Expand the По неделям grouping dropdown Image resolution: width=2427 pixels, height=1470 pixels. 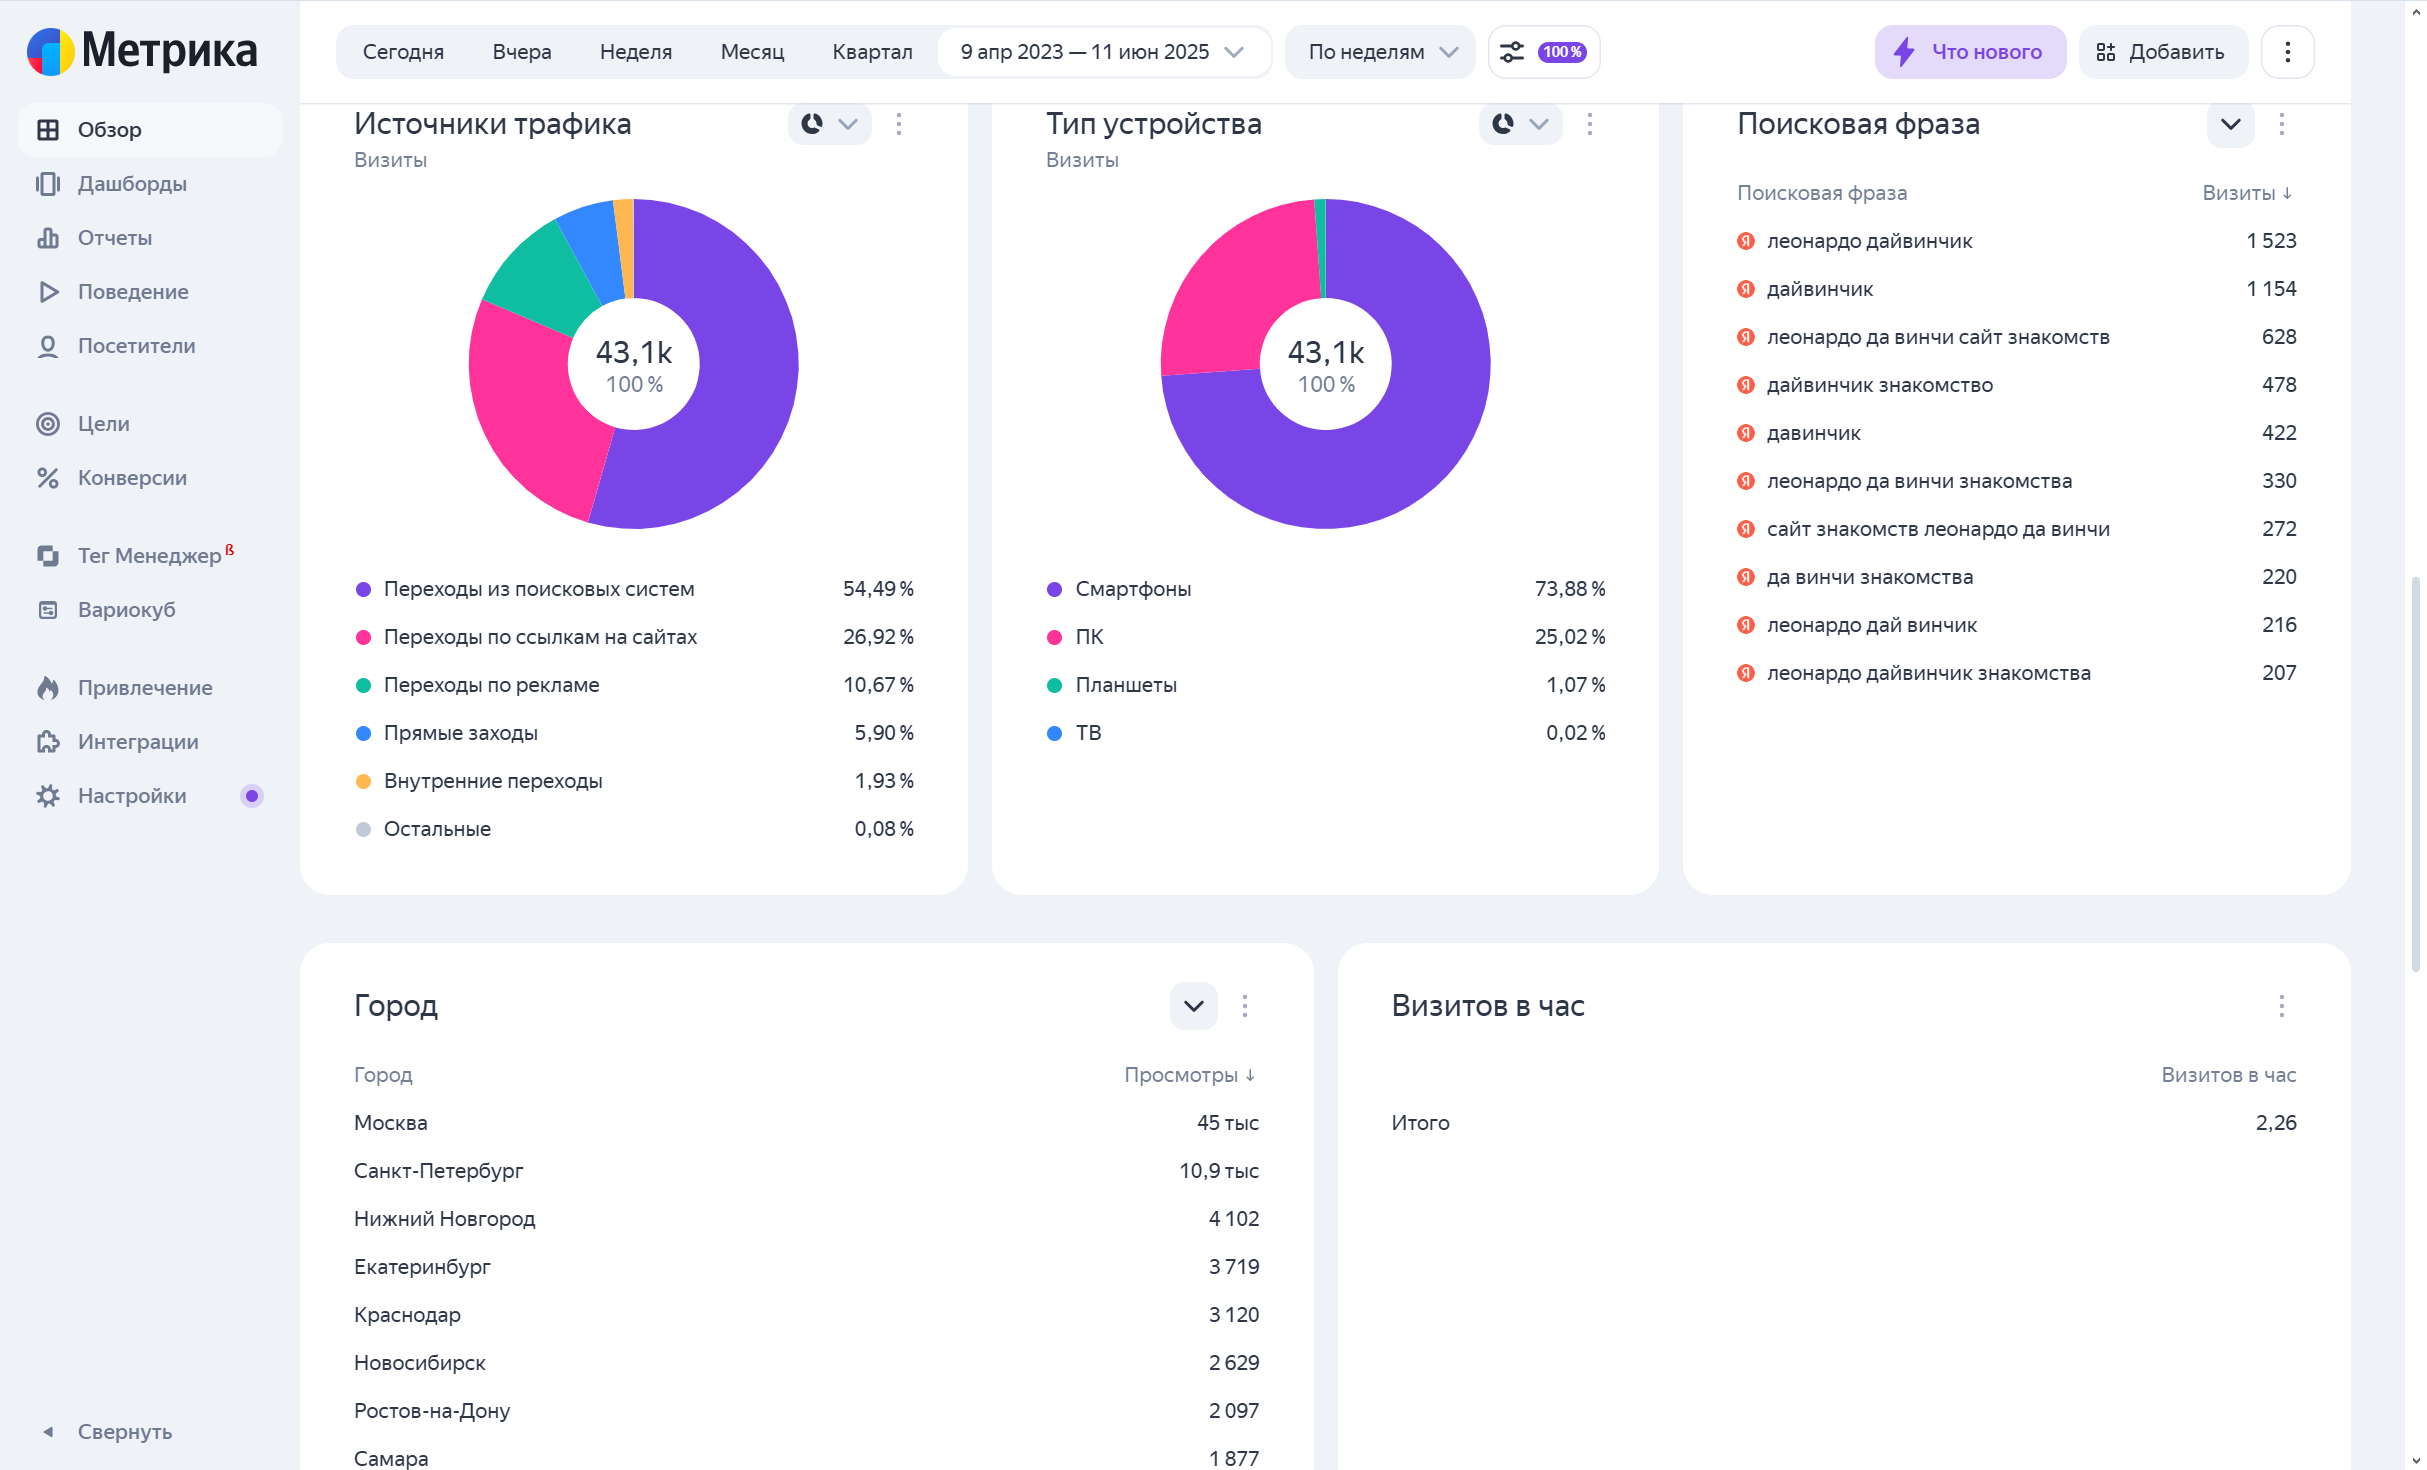[1380, 52]
